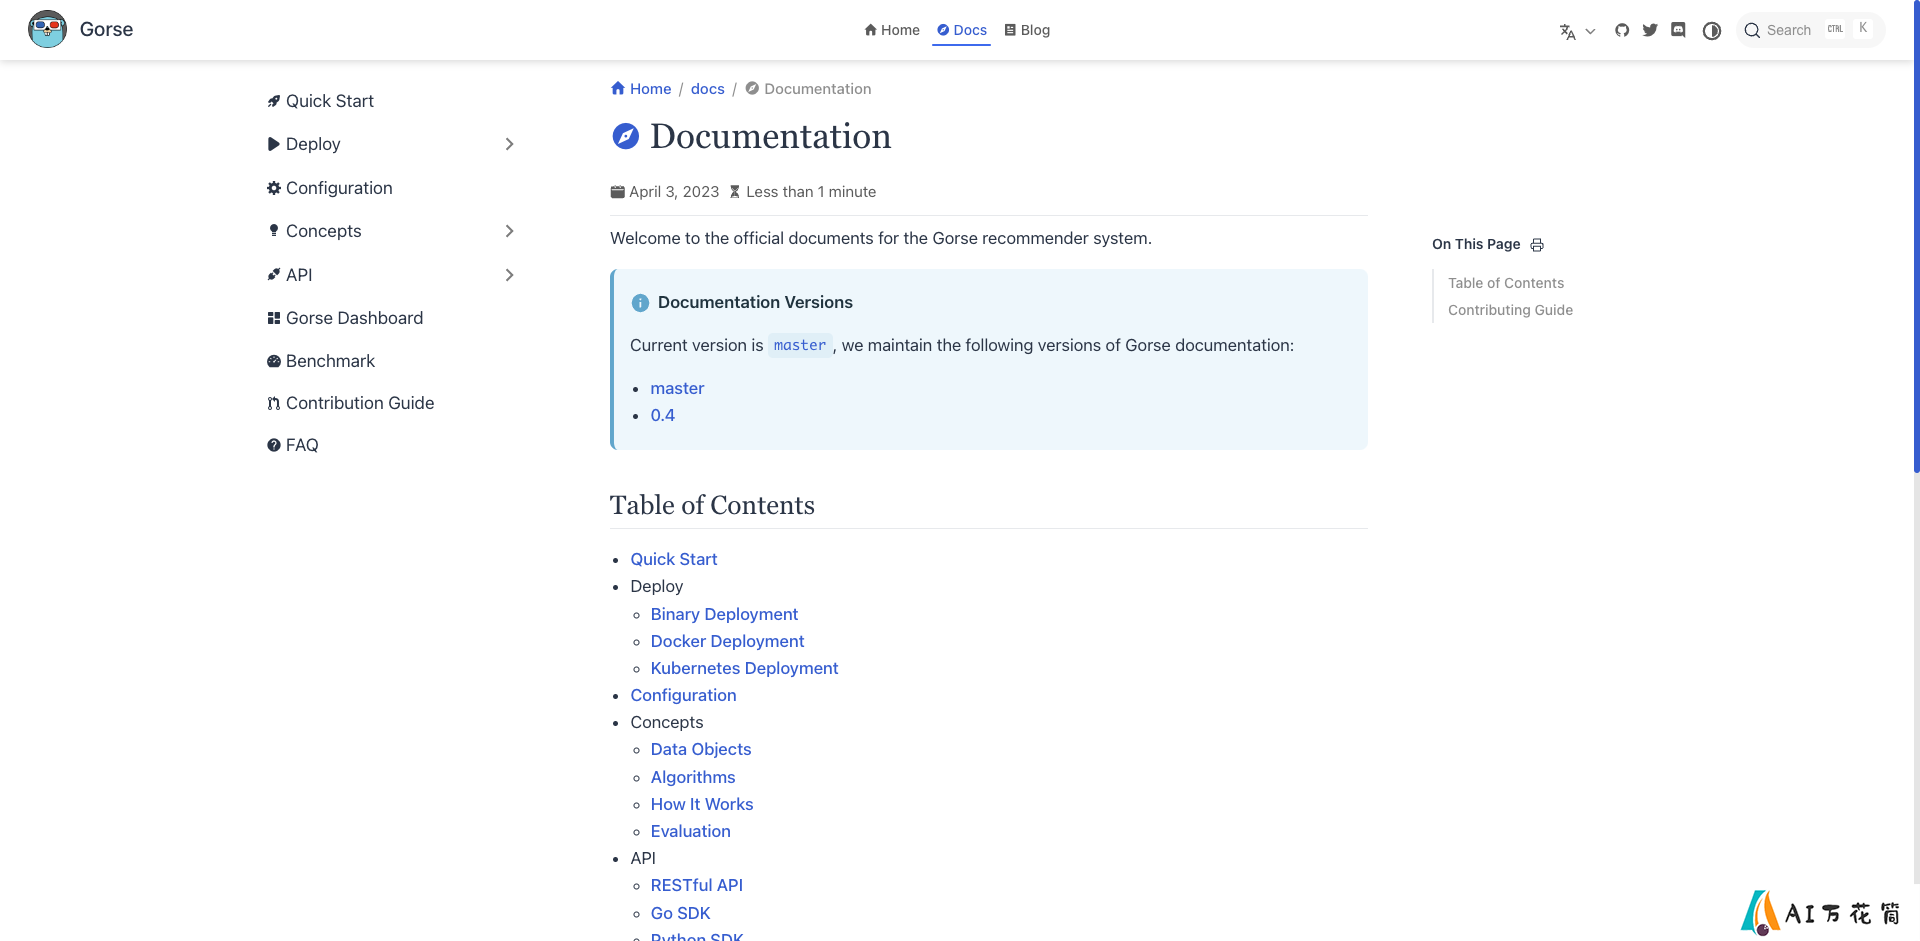The width and height of the screenshot is (1920, 941).
Task: Open Configuration link in contents
Action: (x=683, y=695)
